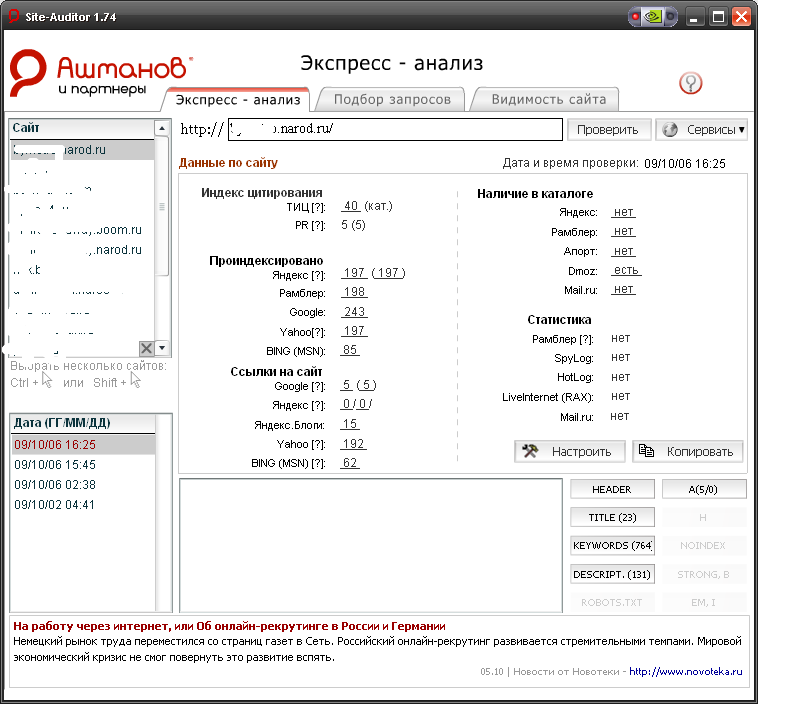Viewport: 800px width, 704px height.
Task: Click the PR [?] help label
Action: tap(310, 225)
